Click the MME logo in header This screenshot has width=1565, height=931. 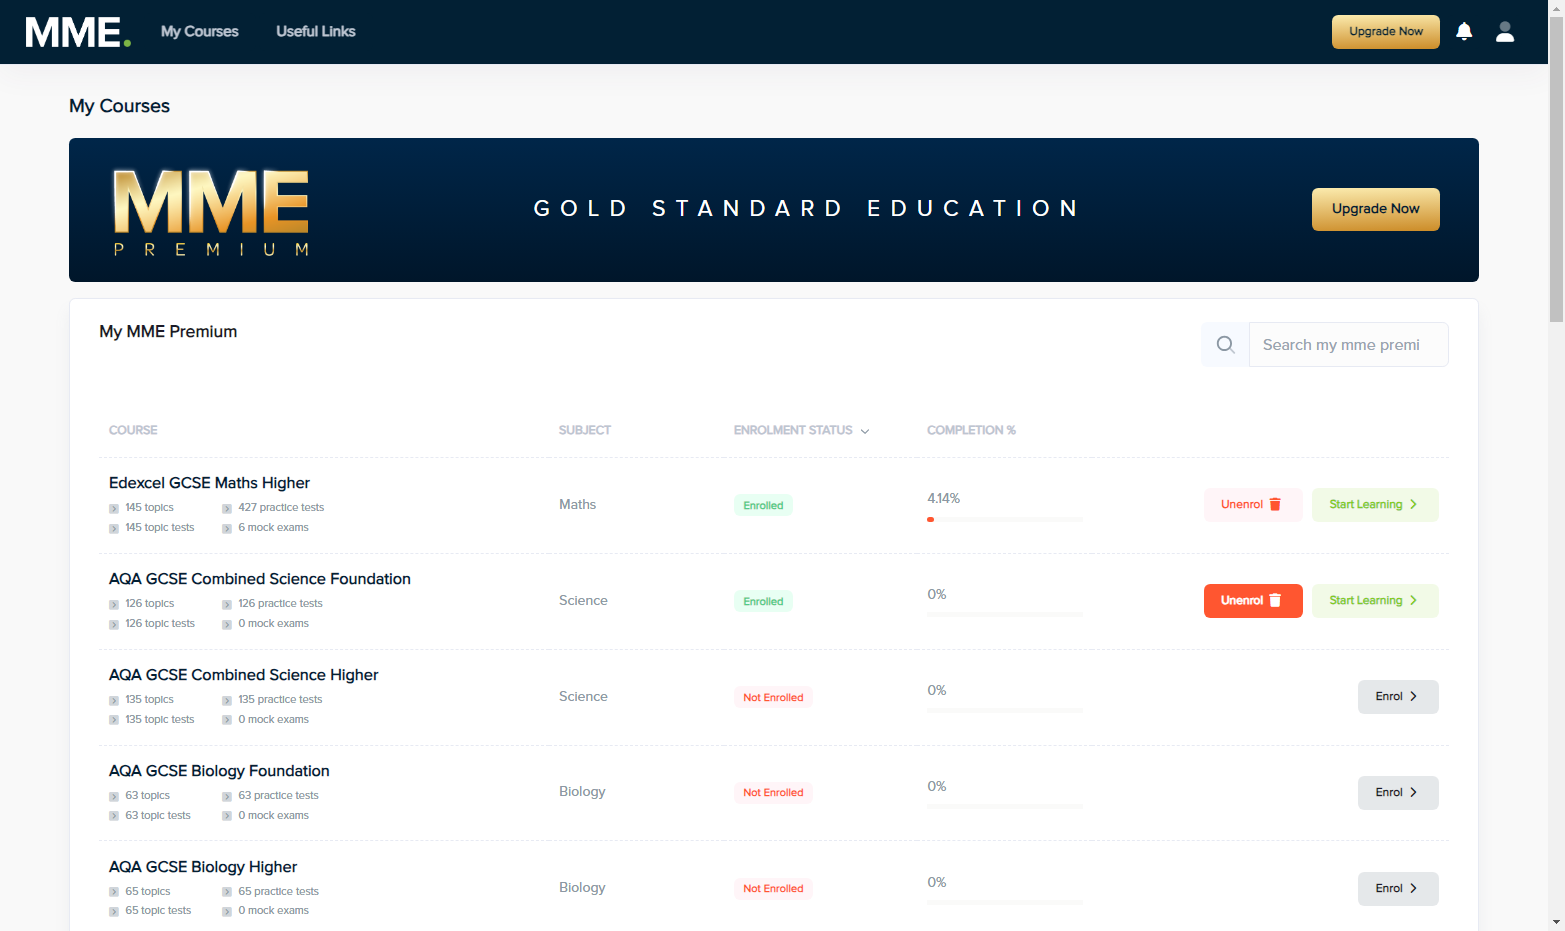click(x=78, y=32)
